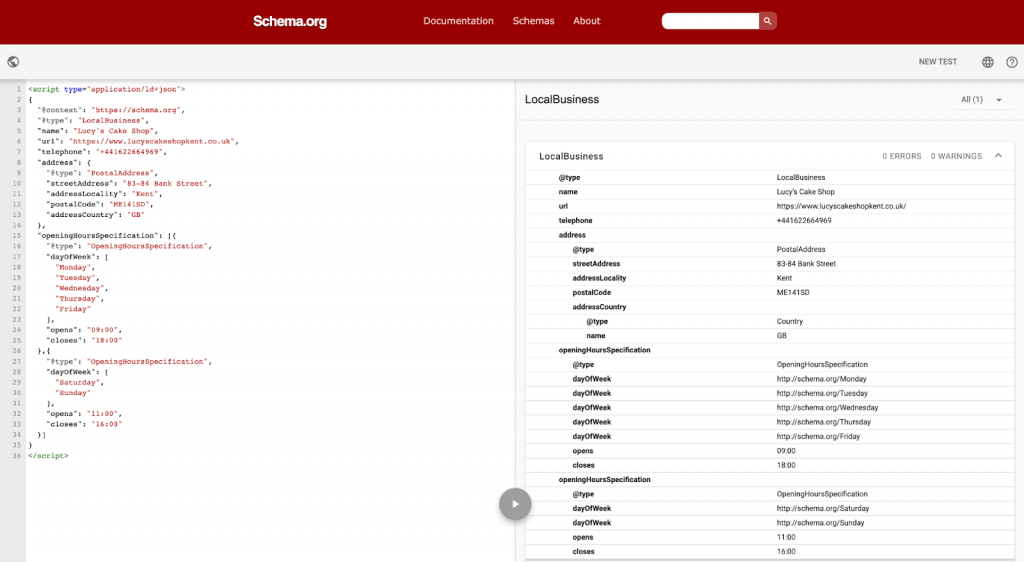Click "telephone" line in the code editor
1024x562 pixels.
[102, 152]
